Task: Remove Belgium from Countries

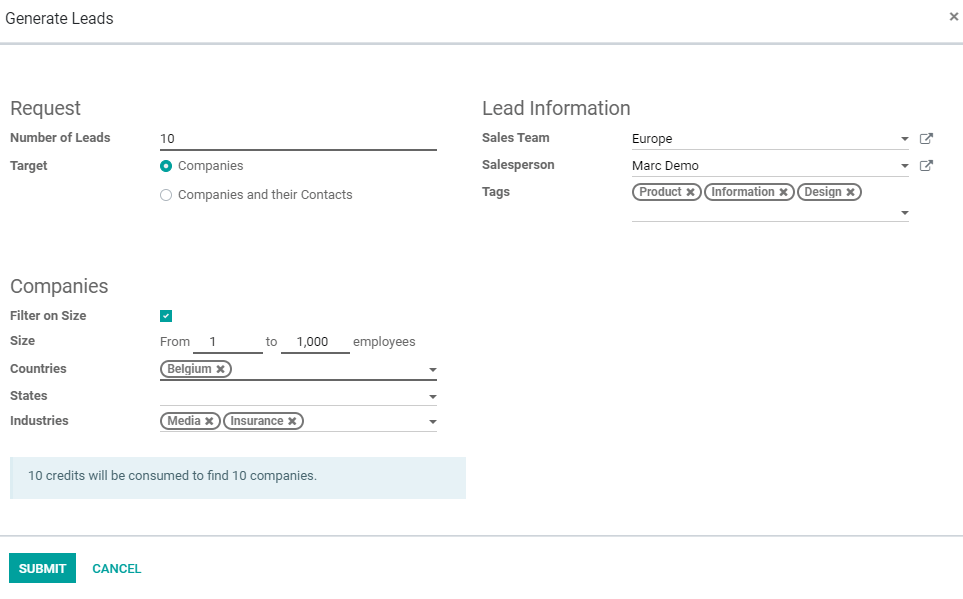Action: (220, 369)
